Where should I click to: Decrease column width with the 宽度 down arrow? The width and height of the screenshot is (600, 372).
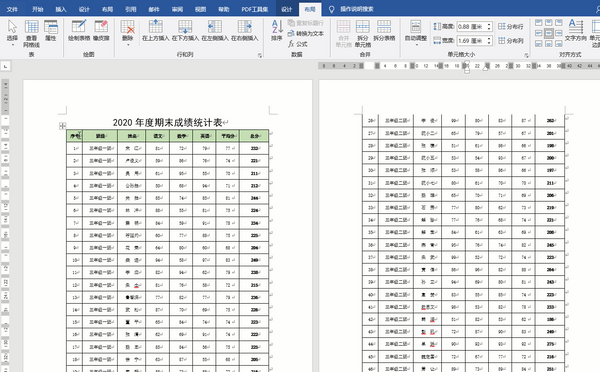click(x=489, y=42)
